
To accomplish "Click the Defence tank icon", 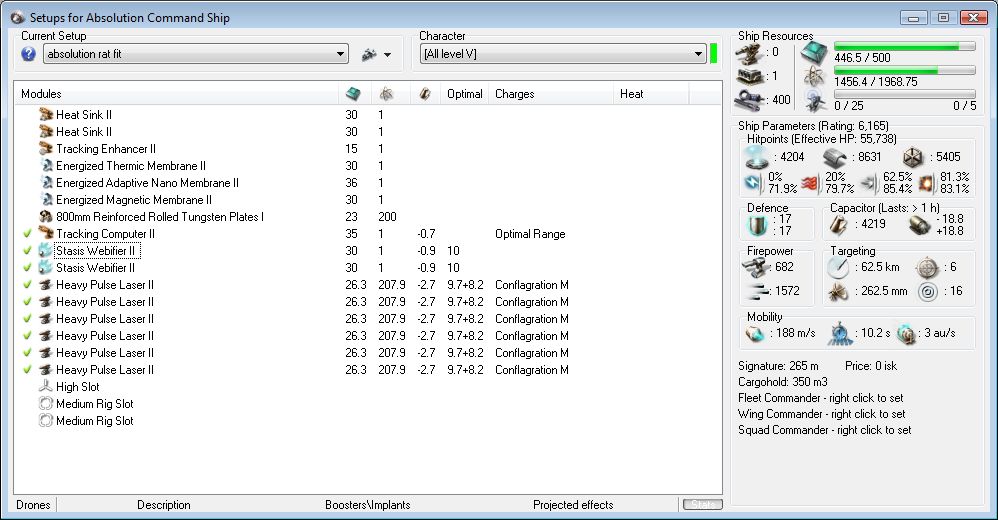I will 757,225.
